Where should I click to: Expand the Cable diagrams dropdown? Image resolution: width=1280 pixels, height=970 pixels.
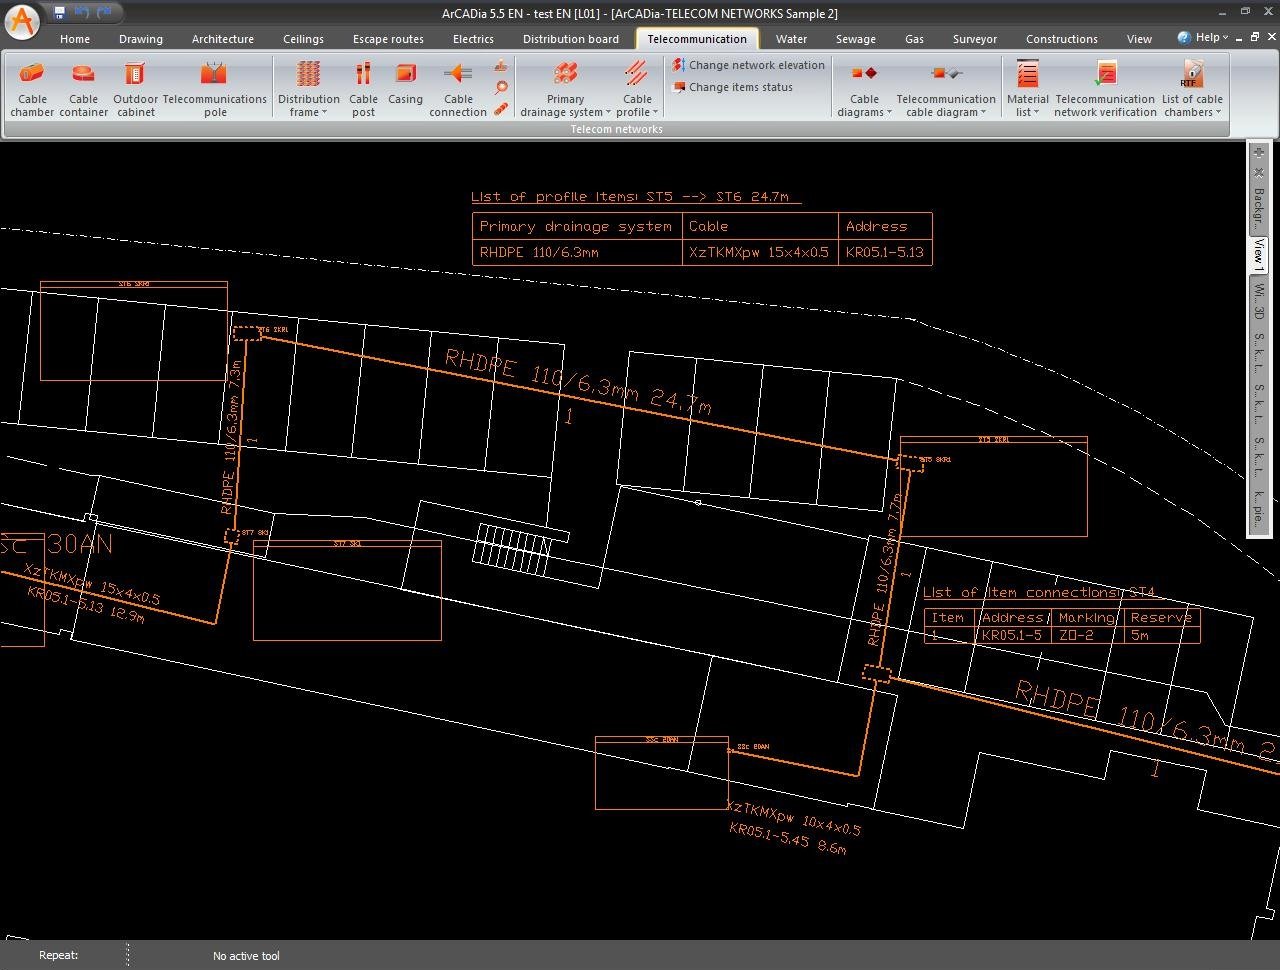(x=864, y=106)
